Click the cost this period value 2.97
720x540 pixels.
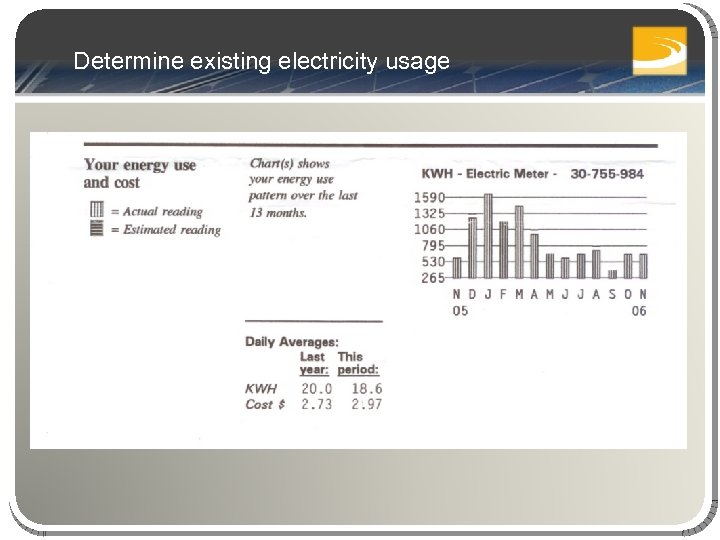point(367,405)
